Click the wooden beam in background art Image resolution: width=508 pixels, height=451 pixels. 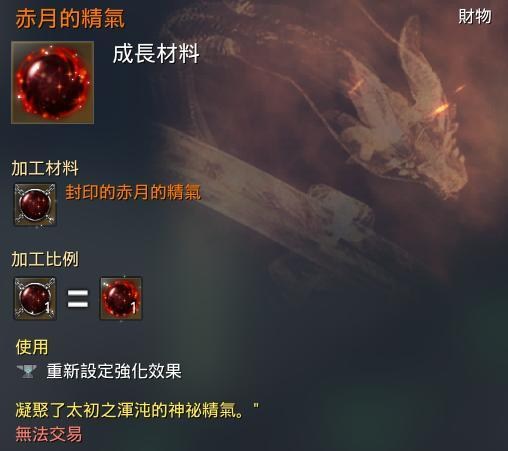coord(273,207)
